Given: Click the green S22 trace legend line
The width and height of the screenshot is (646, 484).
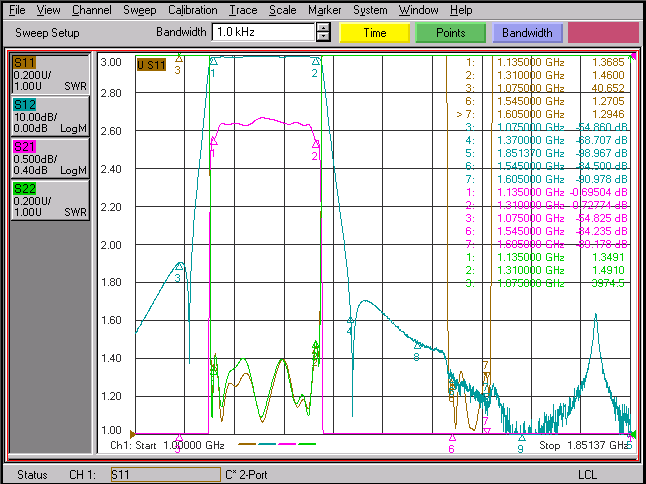Looking at the screenshot, I should [x=307, y=444].
